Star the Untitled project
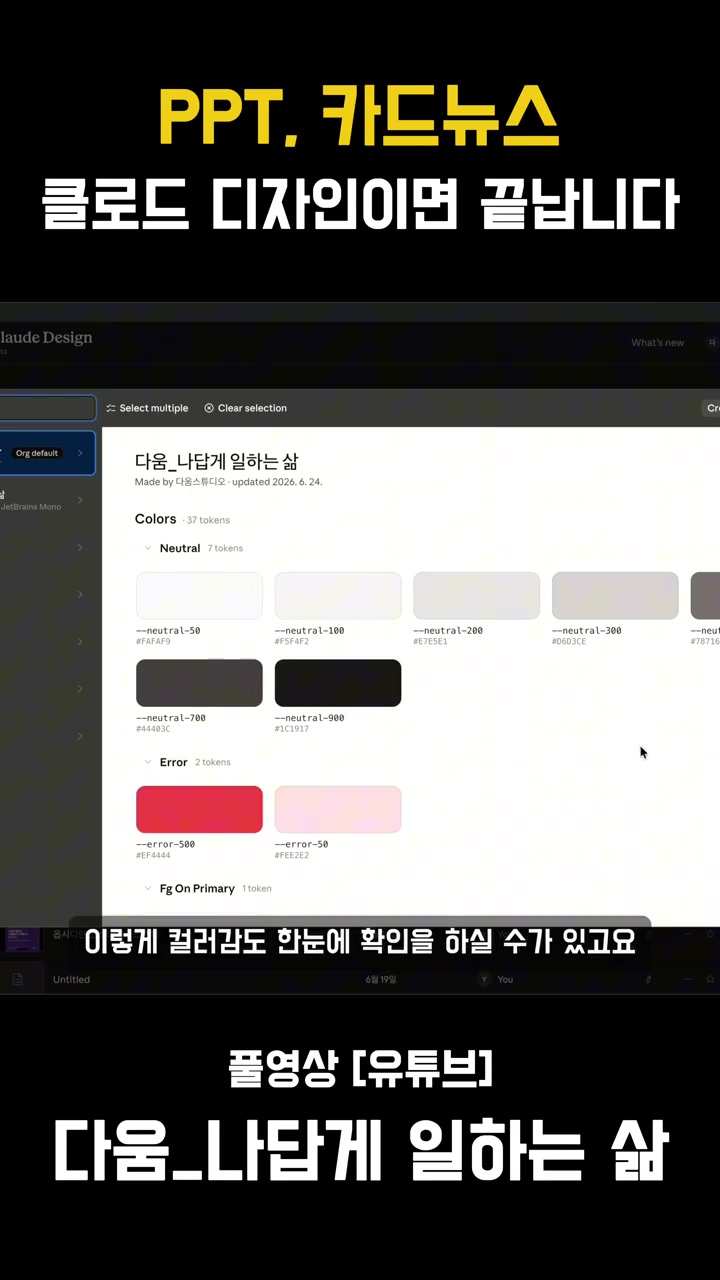720x1280 pixels. tap(710, 979)
